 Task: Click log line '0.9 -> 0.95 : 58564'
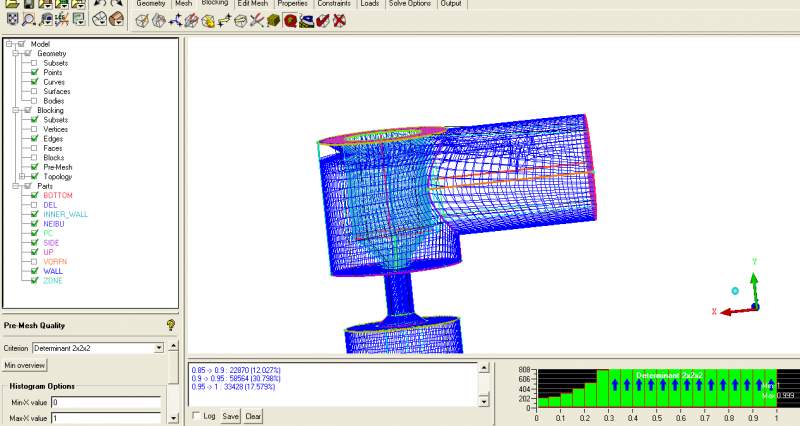pos(236,379)
